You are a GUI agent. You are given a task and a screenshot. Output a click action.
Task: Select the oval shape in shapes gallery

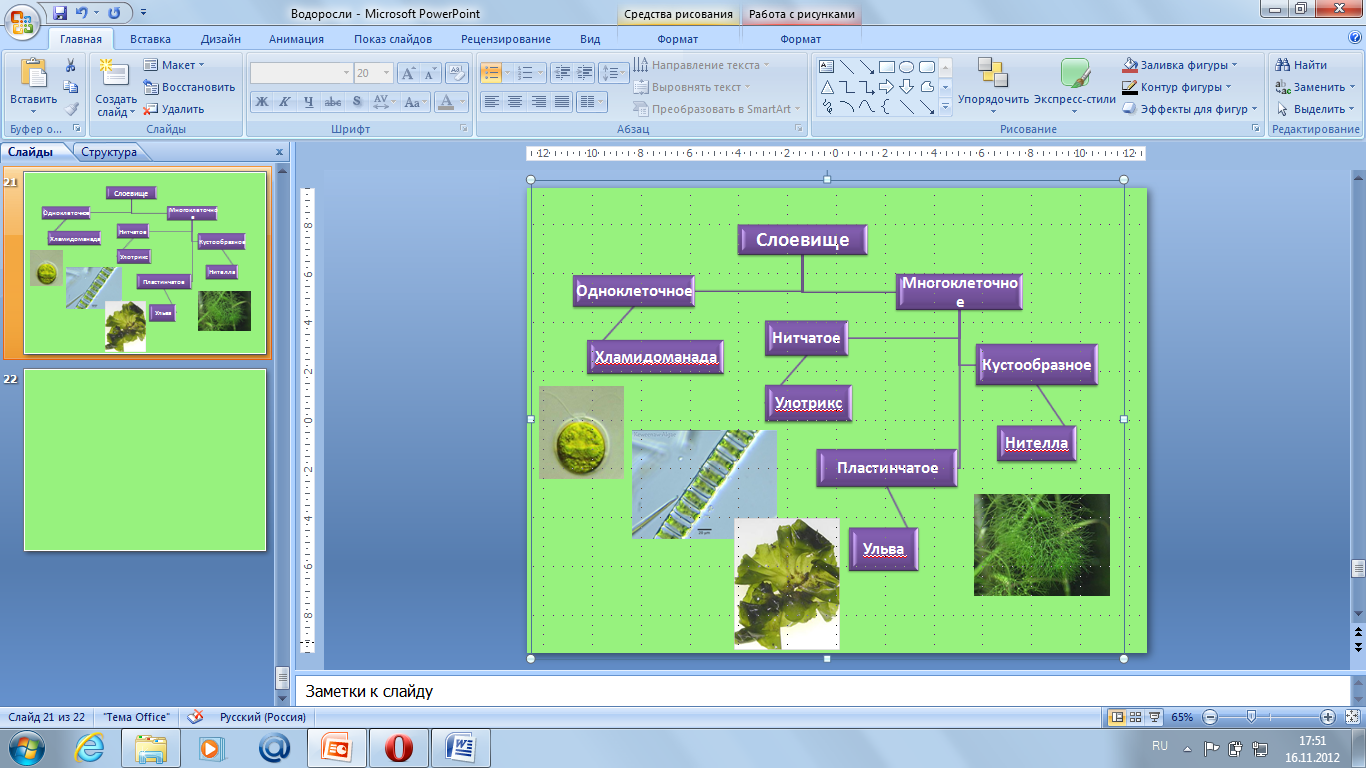click(906, 67)
